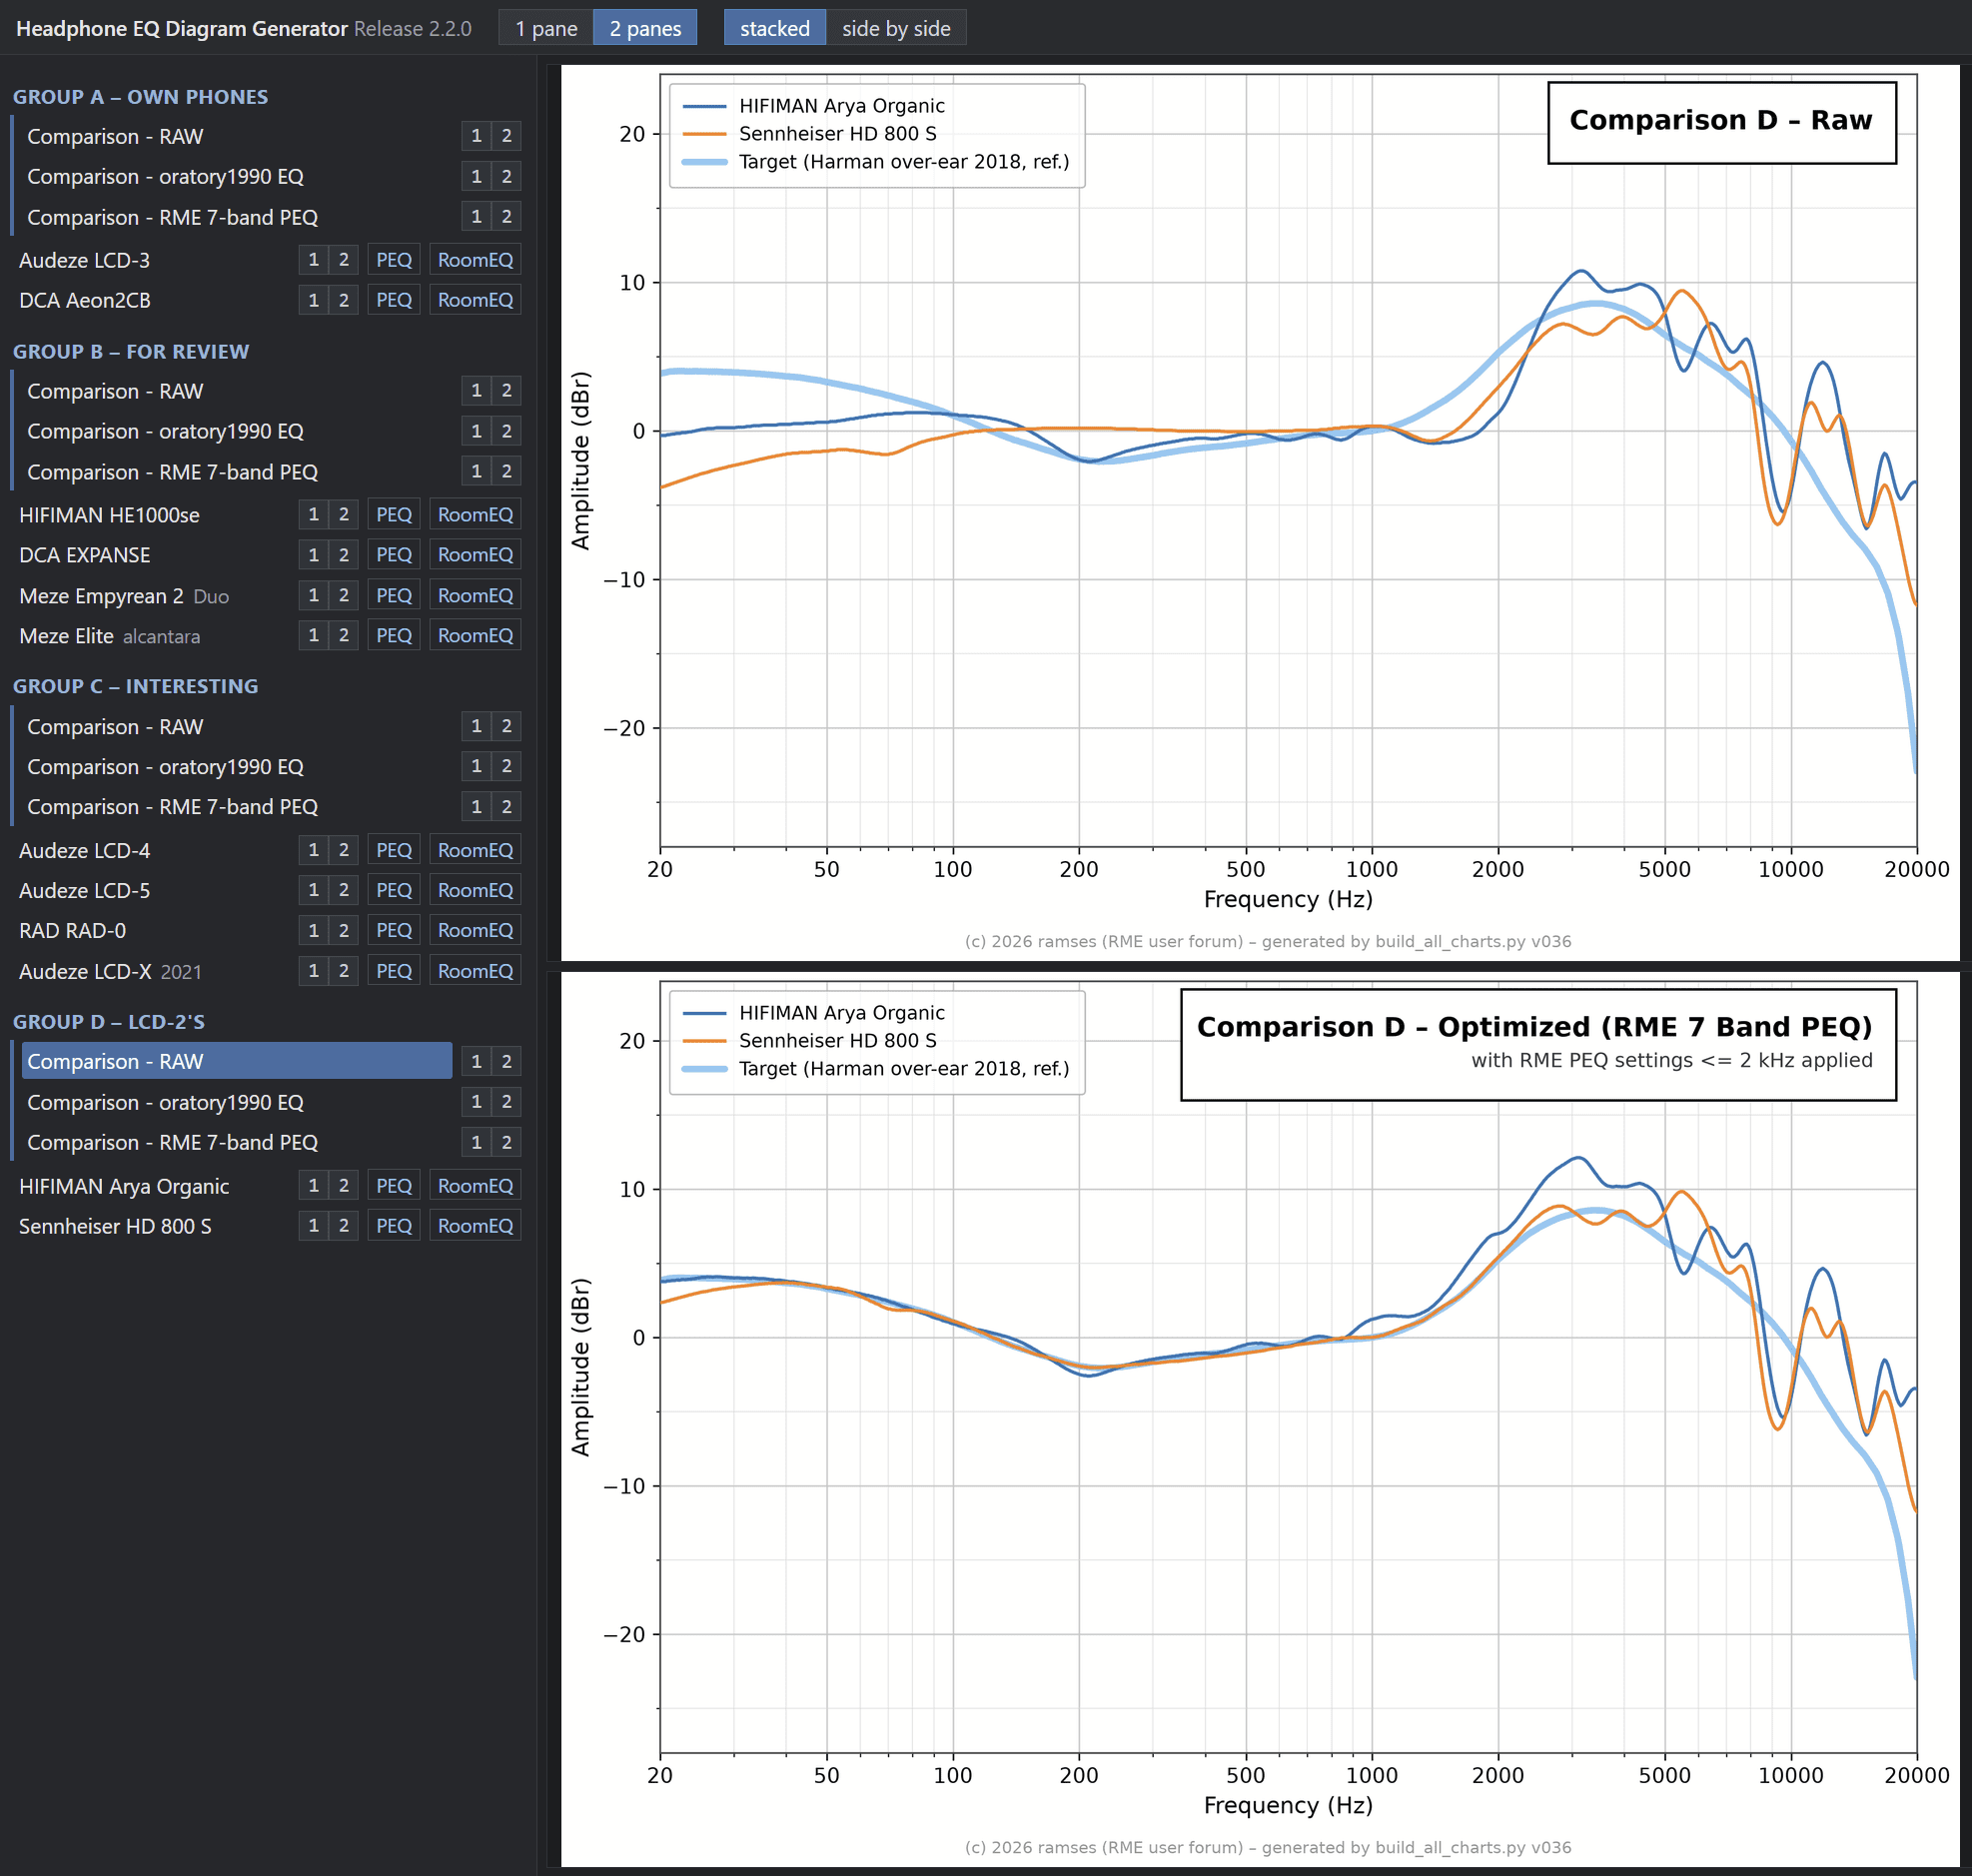Load Group D Comparison - RAW into pane 1
Image resolution: width=1972 pixels, height=1876 pixels.
point(476,1062)
